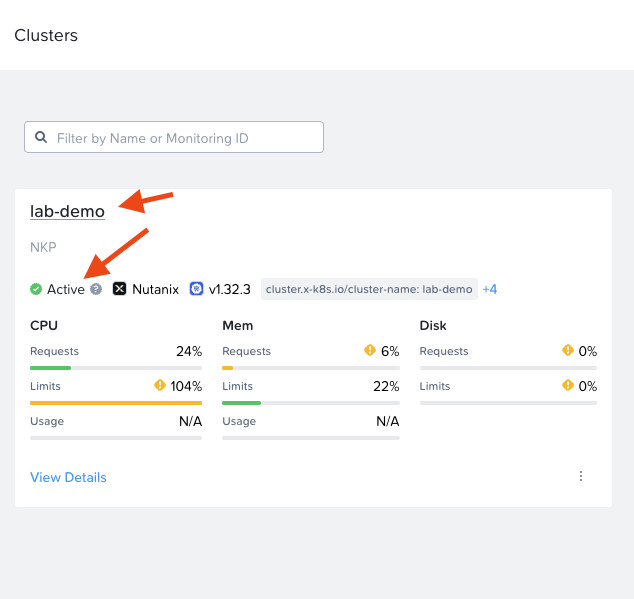
Task: Click the View Details link
Action: pyautogui.click(x=68, y=477)
